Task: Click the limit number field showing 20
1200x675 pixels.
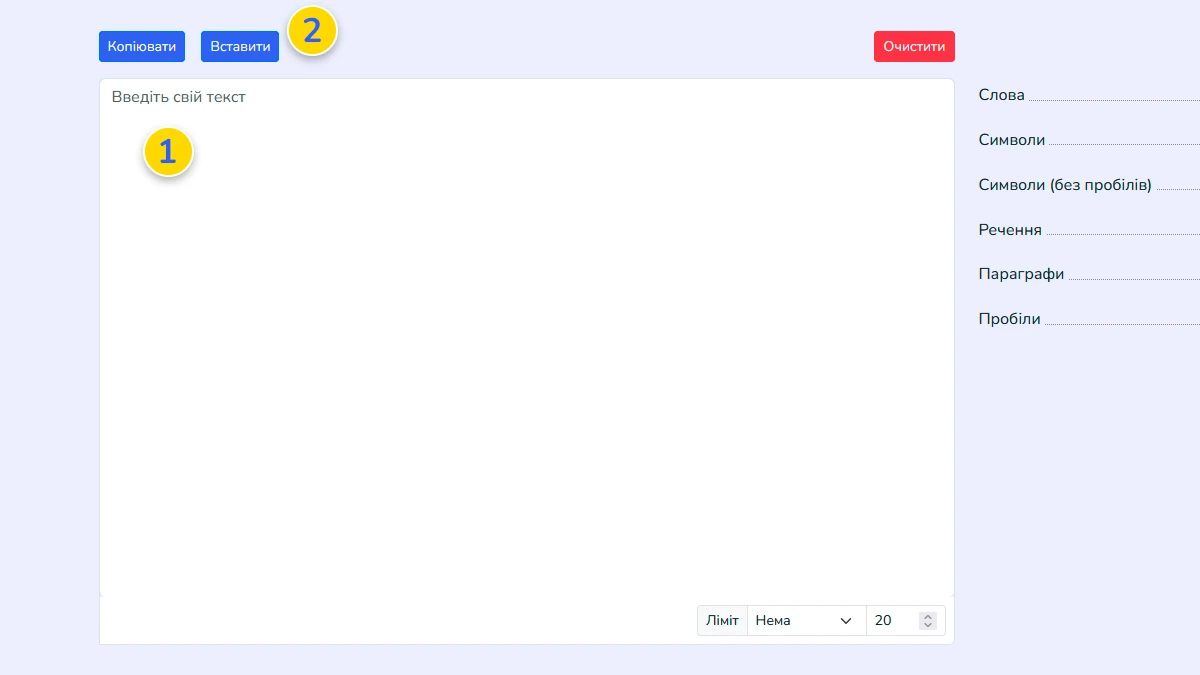Action: (x=890, y=621)
